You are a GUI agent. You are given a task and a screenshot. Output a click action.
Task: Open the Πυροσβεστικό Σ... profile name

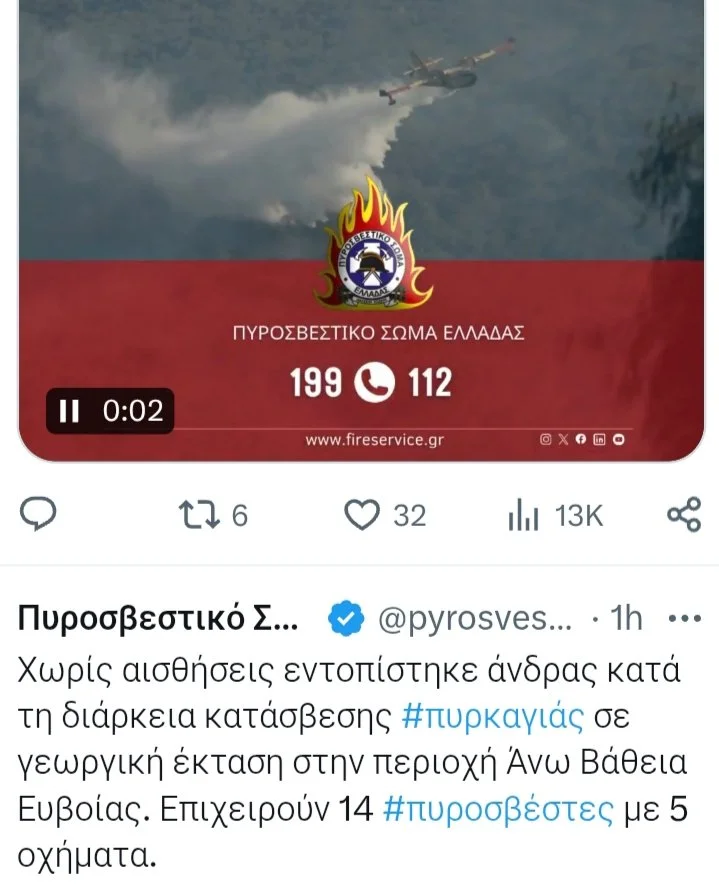[158, 619]
